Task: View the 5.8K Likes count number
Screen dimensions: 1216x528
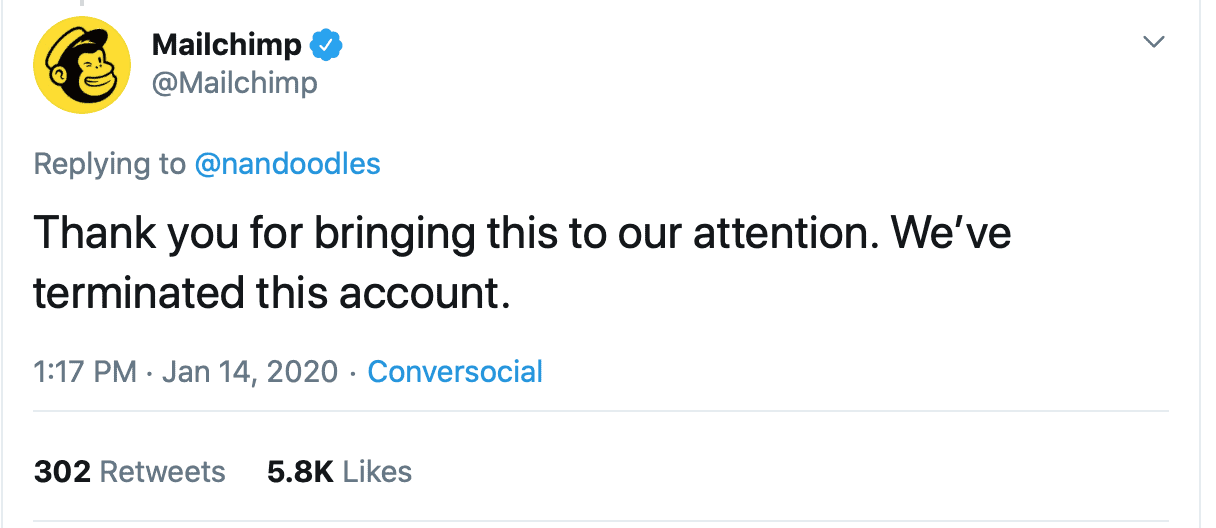Action: (300, 472)
